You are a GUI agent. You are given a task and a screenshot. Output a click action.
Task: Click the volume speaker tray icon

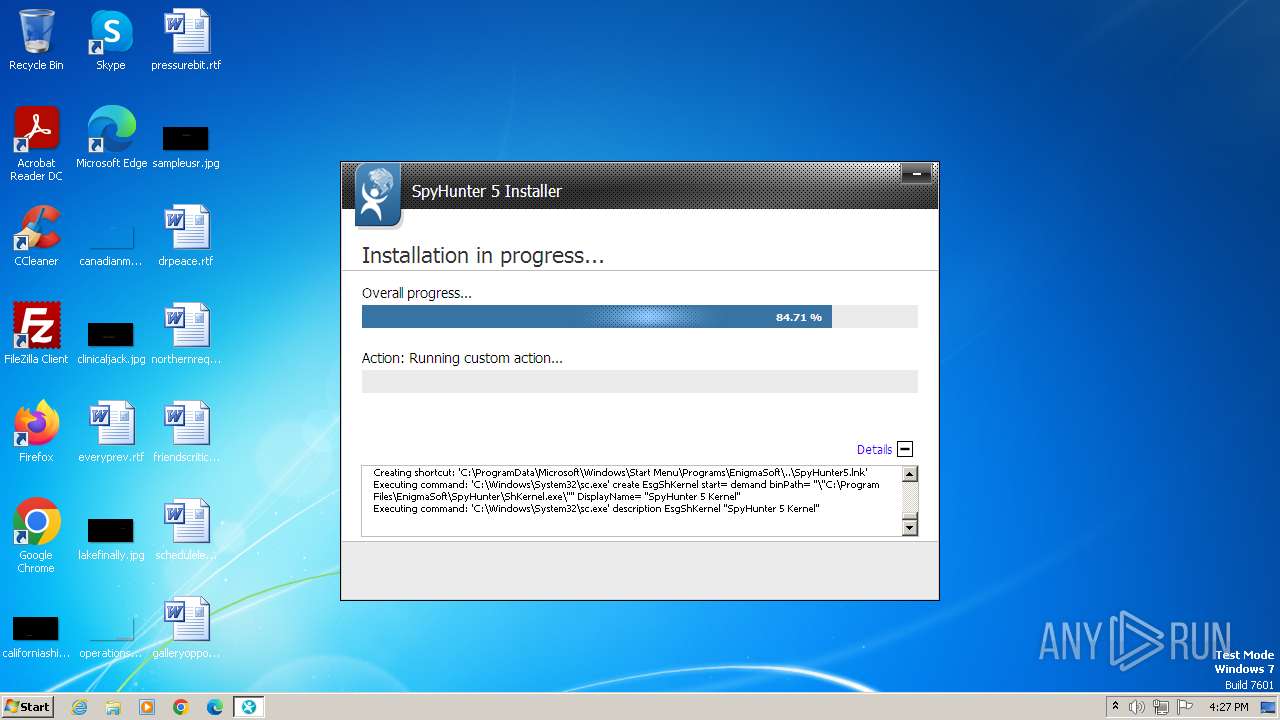coord(1137,707)
